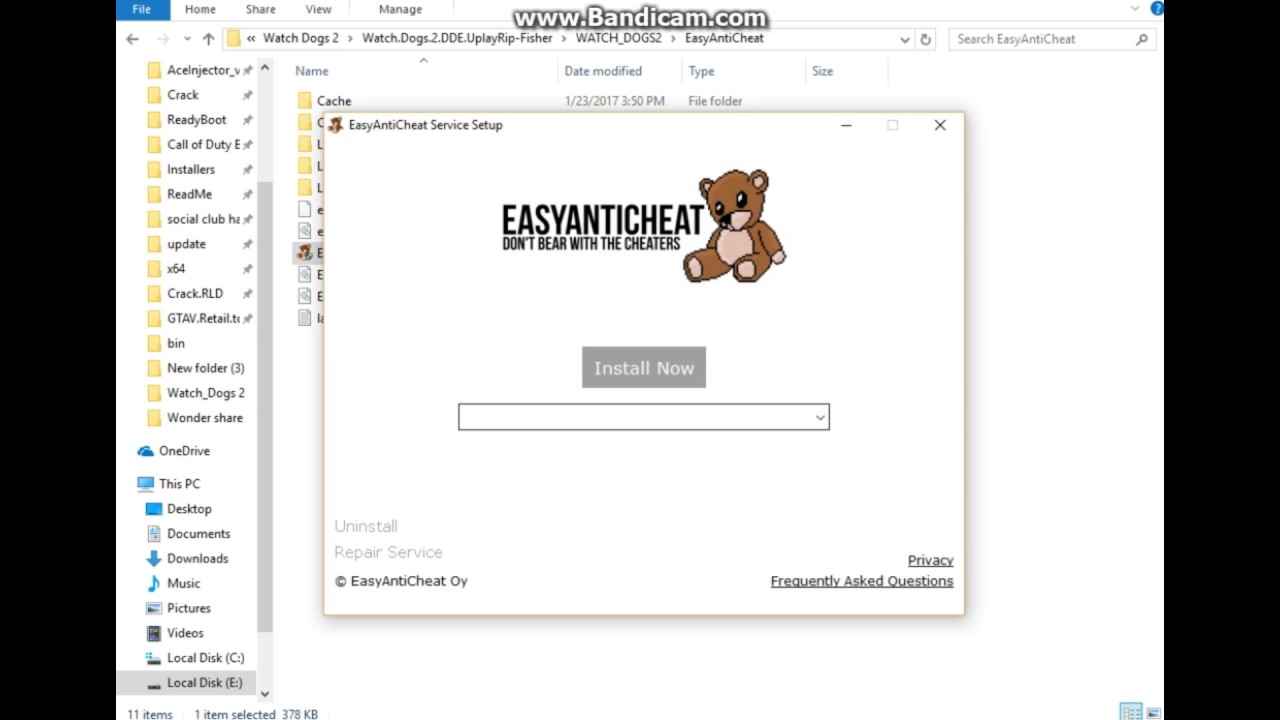Click the search magnifier icon
1280x720 pixels.
(1142, 39)
